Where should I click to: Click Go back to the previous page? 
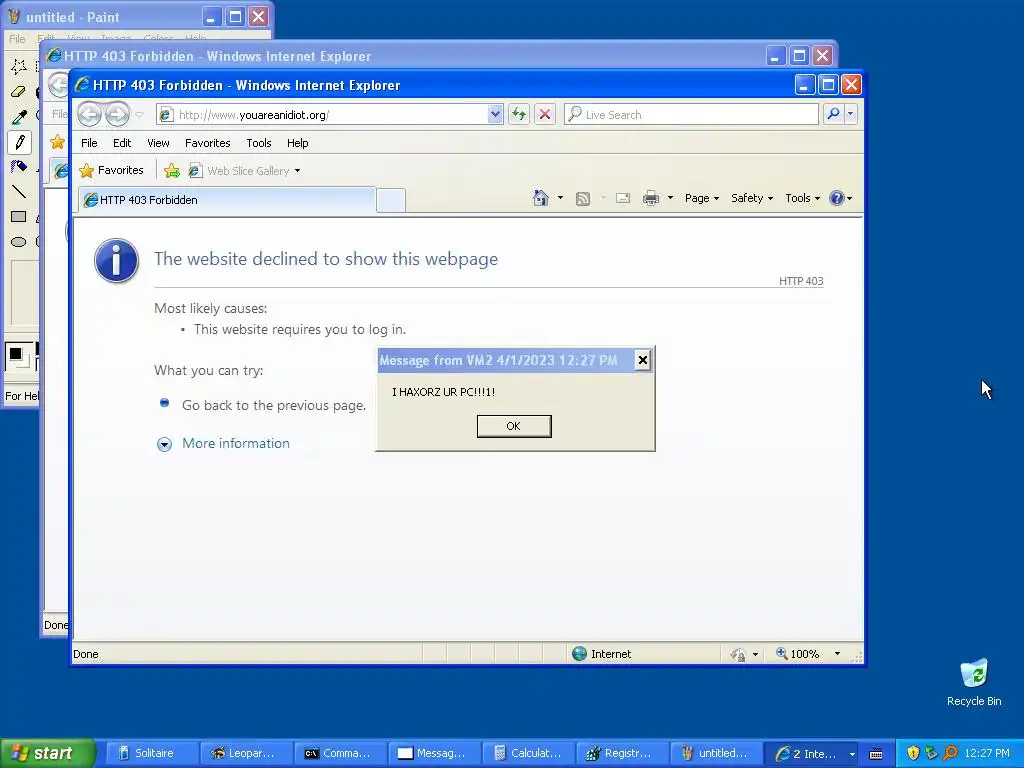tap(274, 406)
